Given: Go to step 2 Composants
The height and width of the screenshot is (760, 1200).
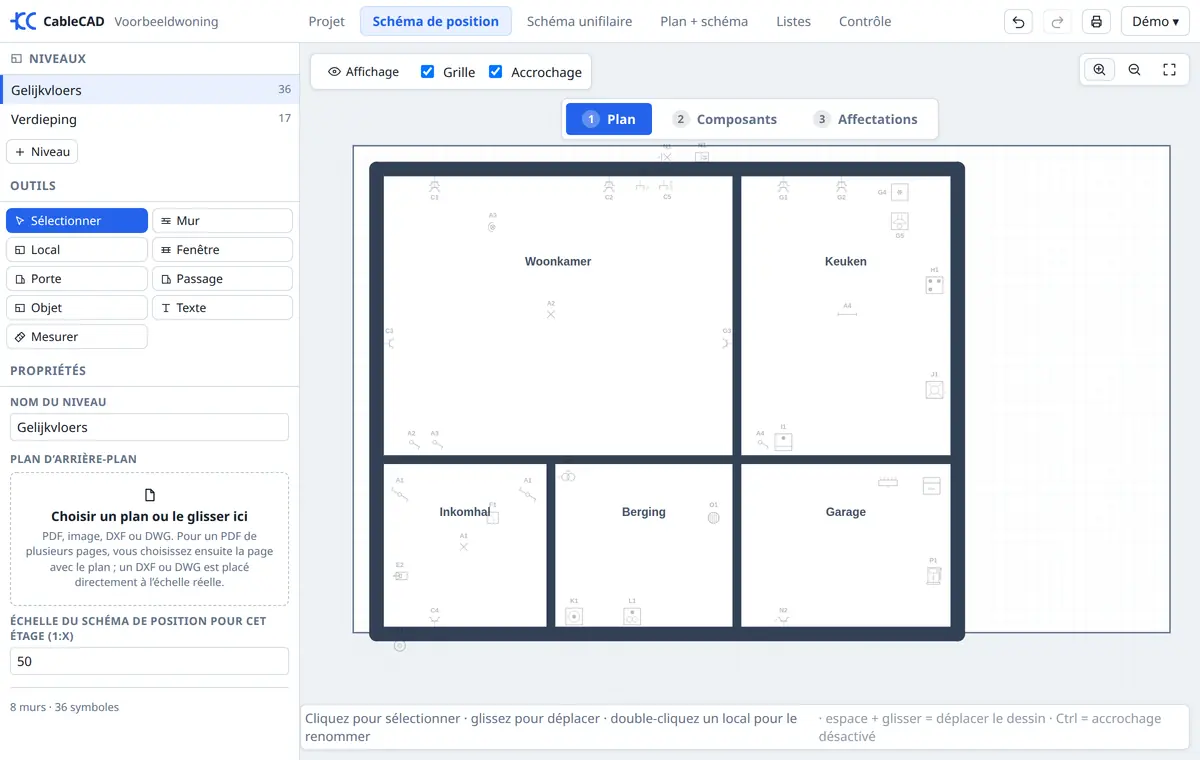Looking at the screenshot, I should click(725, 119).
